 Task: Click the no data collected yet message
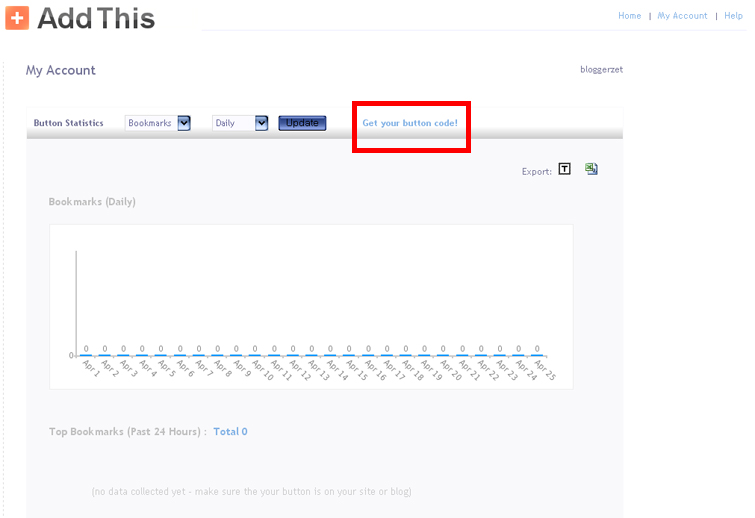(x=251, y=492)
